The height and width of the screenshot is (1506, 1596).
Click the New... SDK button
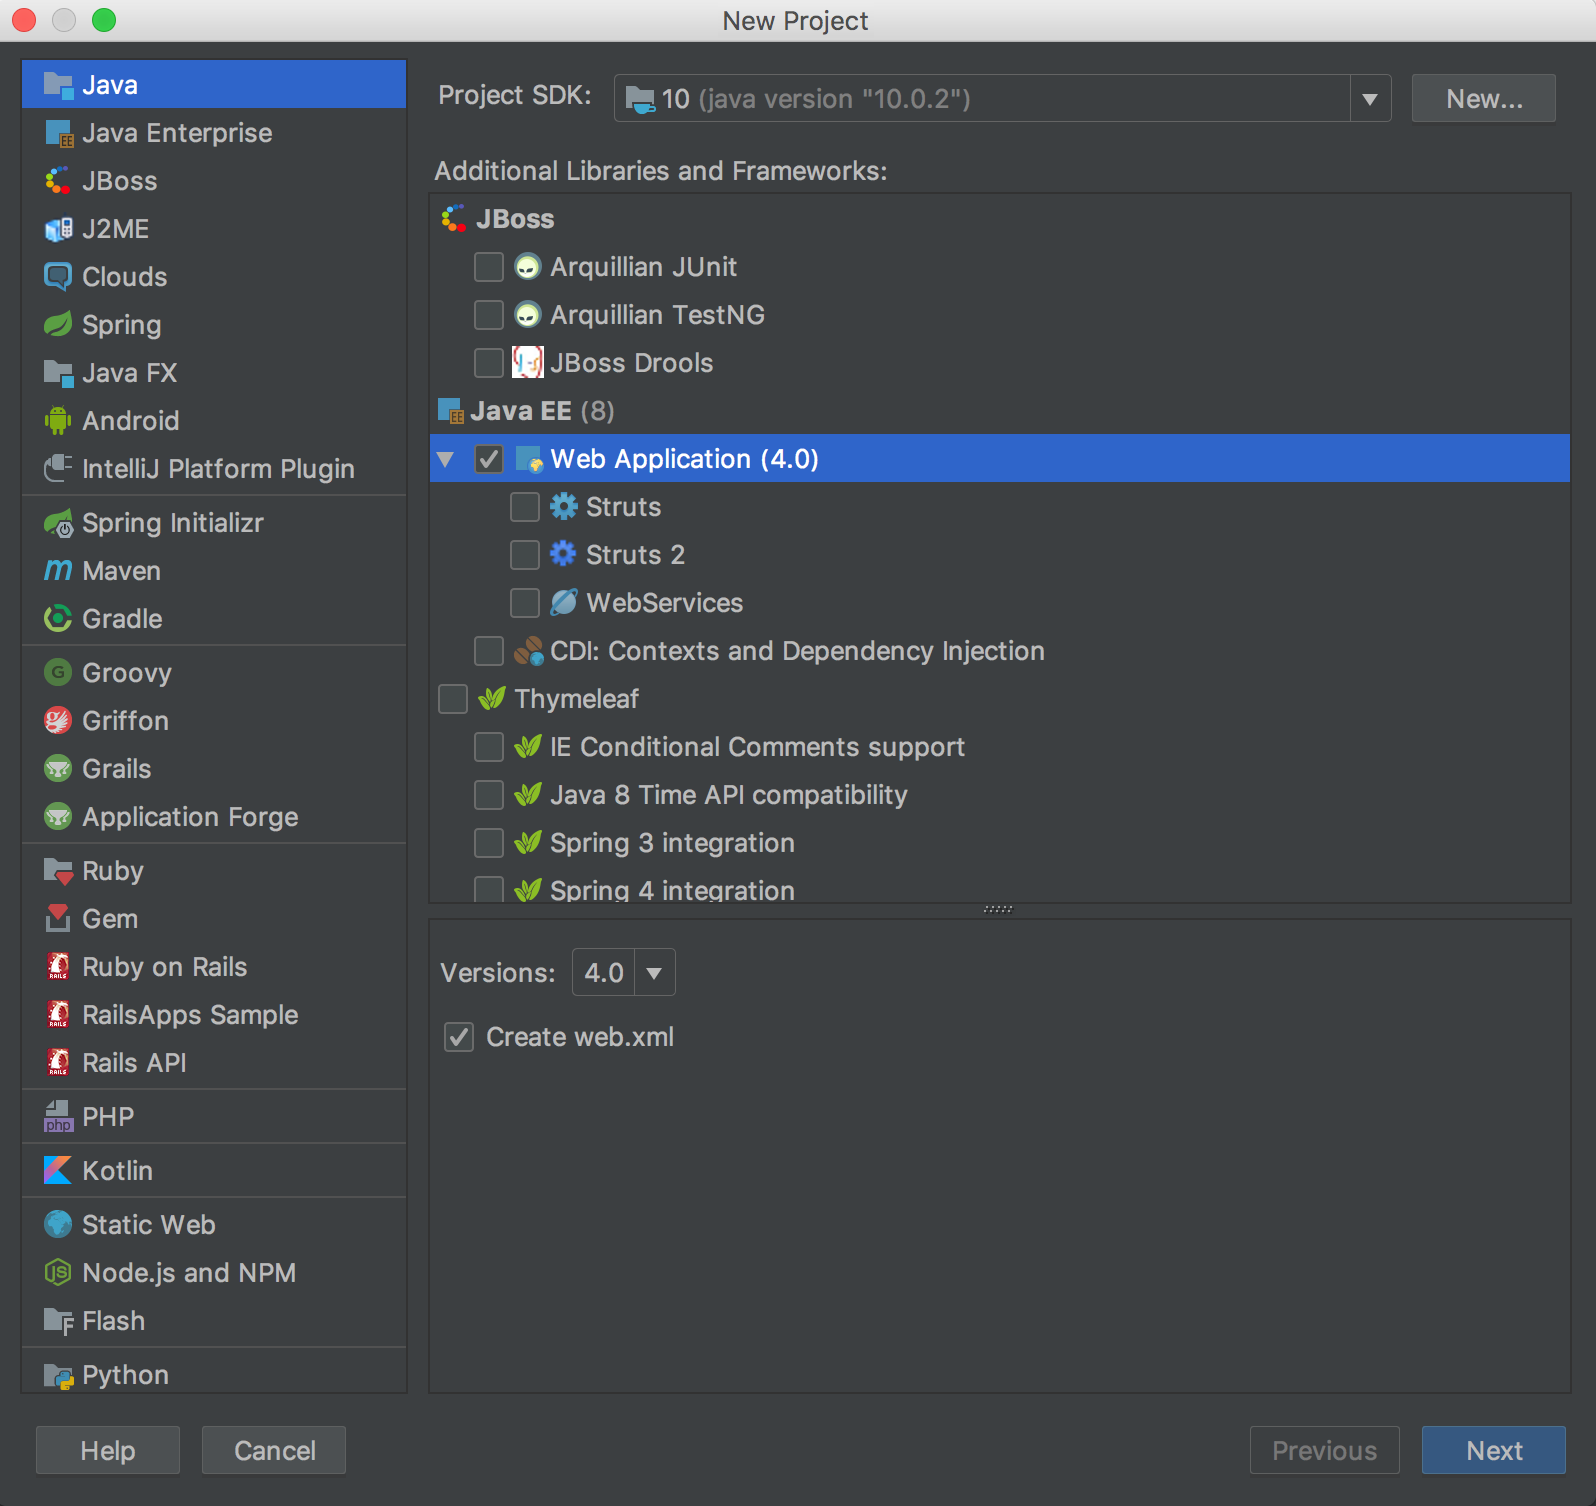tap(1484, 99)
